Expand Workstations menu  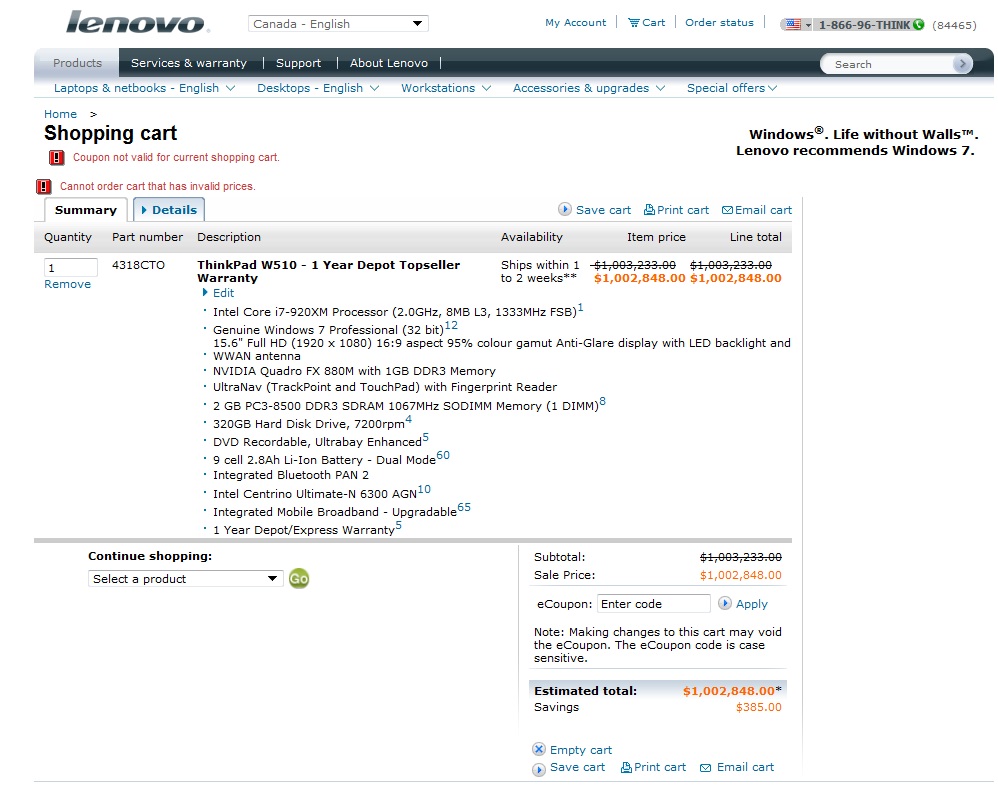(446, 88)
